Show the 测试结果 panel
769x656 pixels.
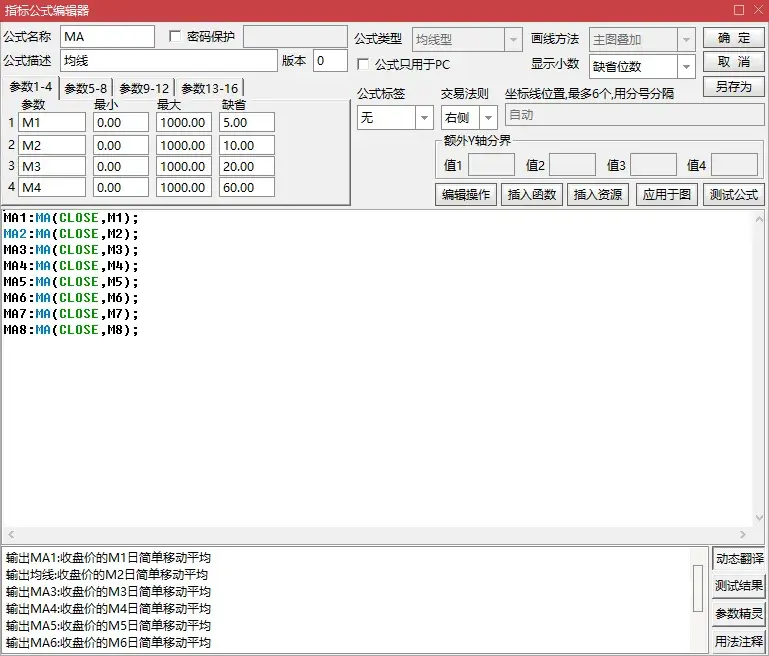tap(739, 585)
